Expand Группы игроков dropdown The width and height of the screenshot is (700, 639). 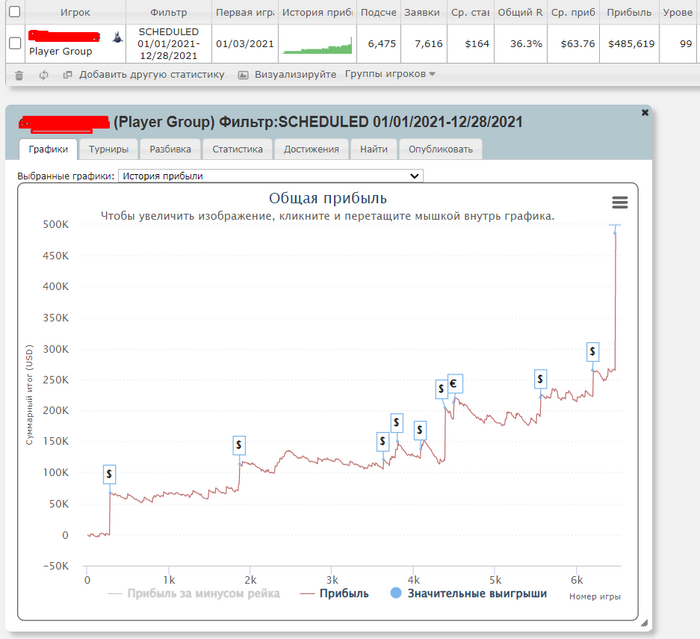(x=390, y=74)
